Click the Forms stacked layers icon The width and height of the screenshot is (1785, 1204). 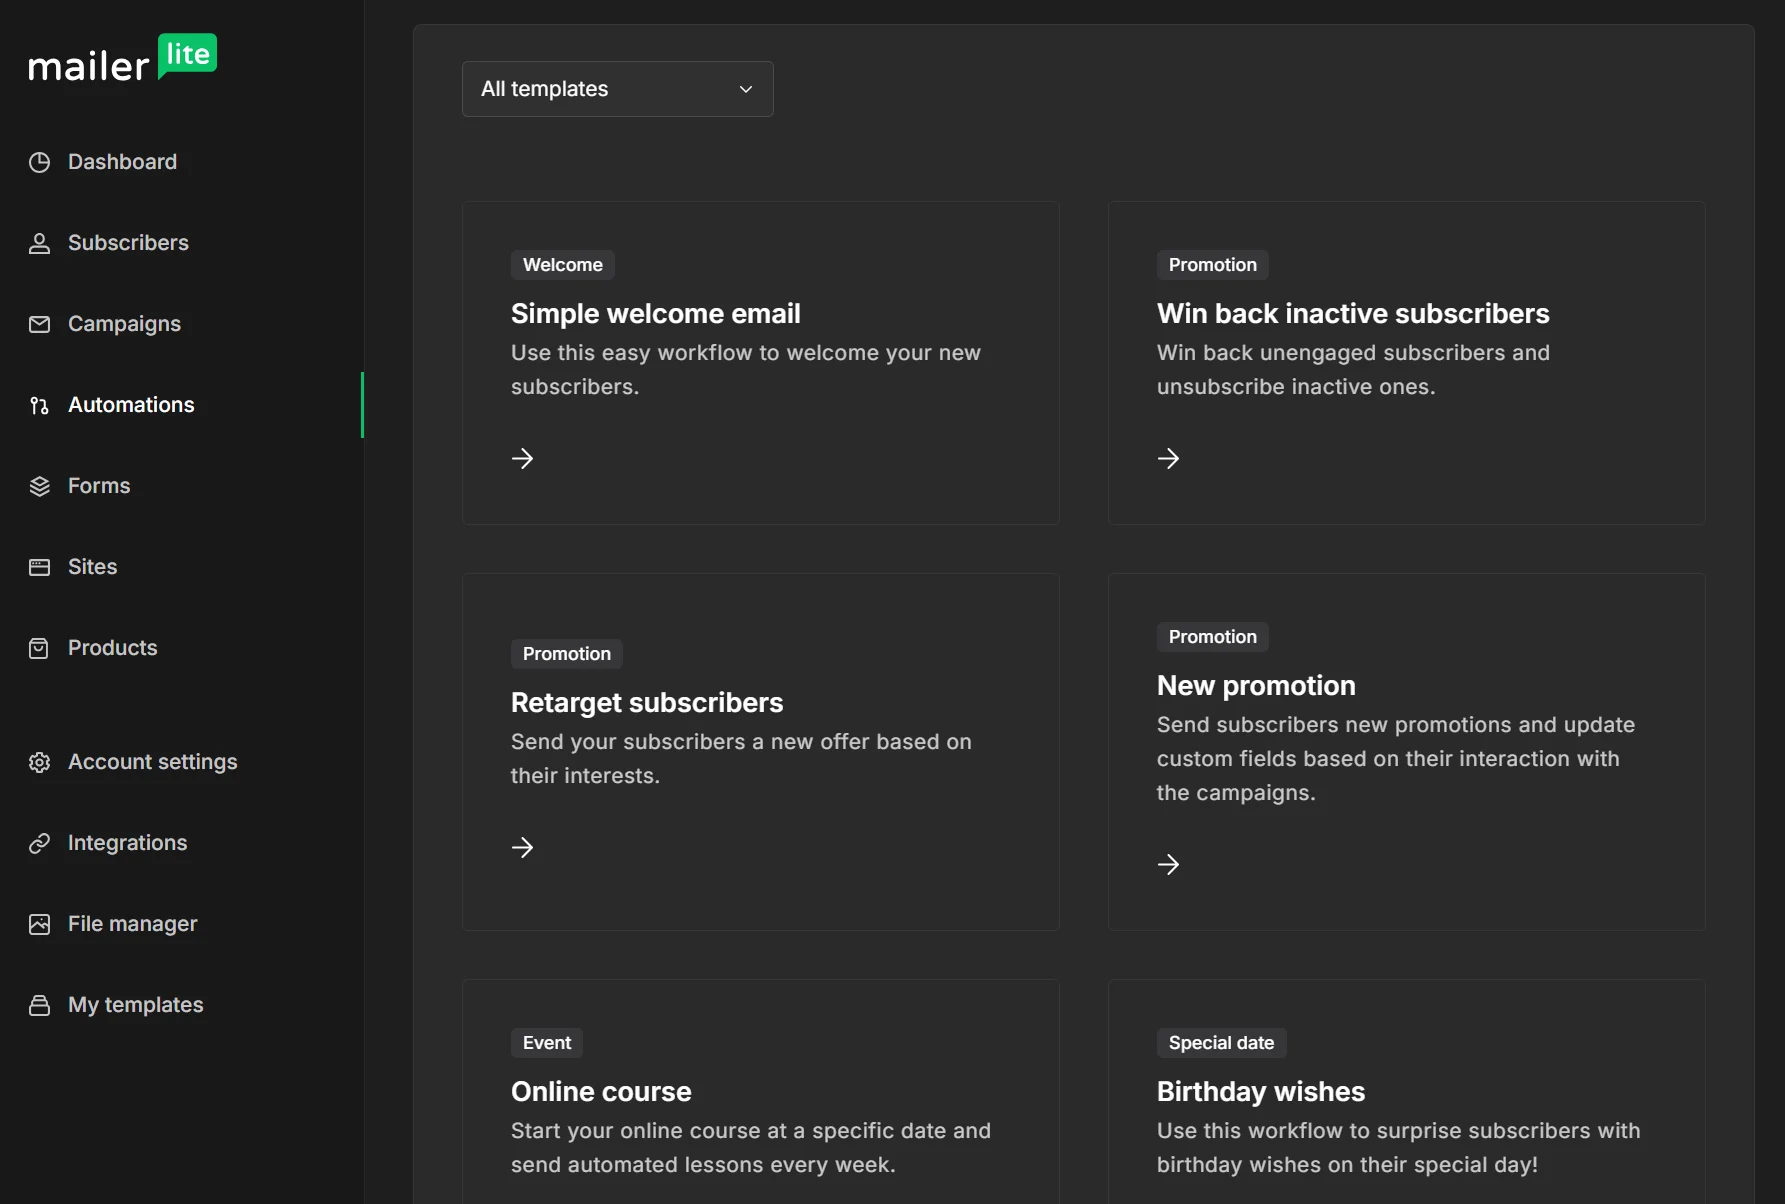pos(39,486)
